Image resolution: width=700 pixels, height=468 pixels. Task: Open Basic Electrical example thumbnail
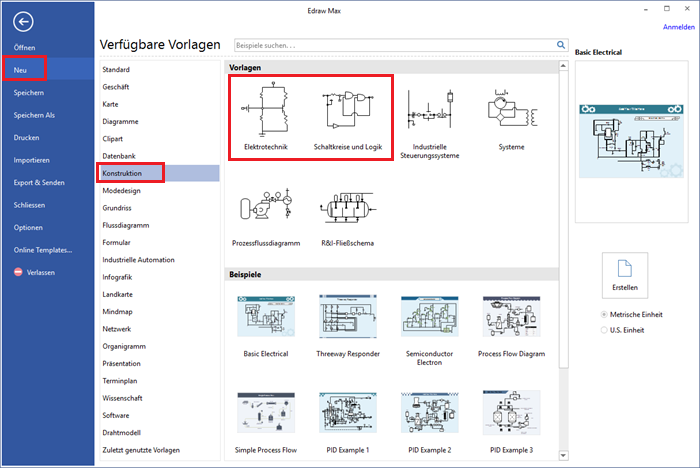tap(266, 316)
